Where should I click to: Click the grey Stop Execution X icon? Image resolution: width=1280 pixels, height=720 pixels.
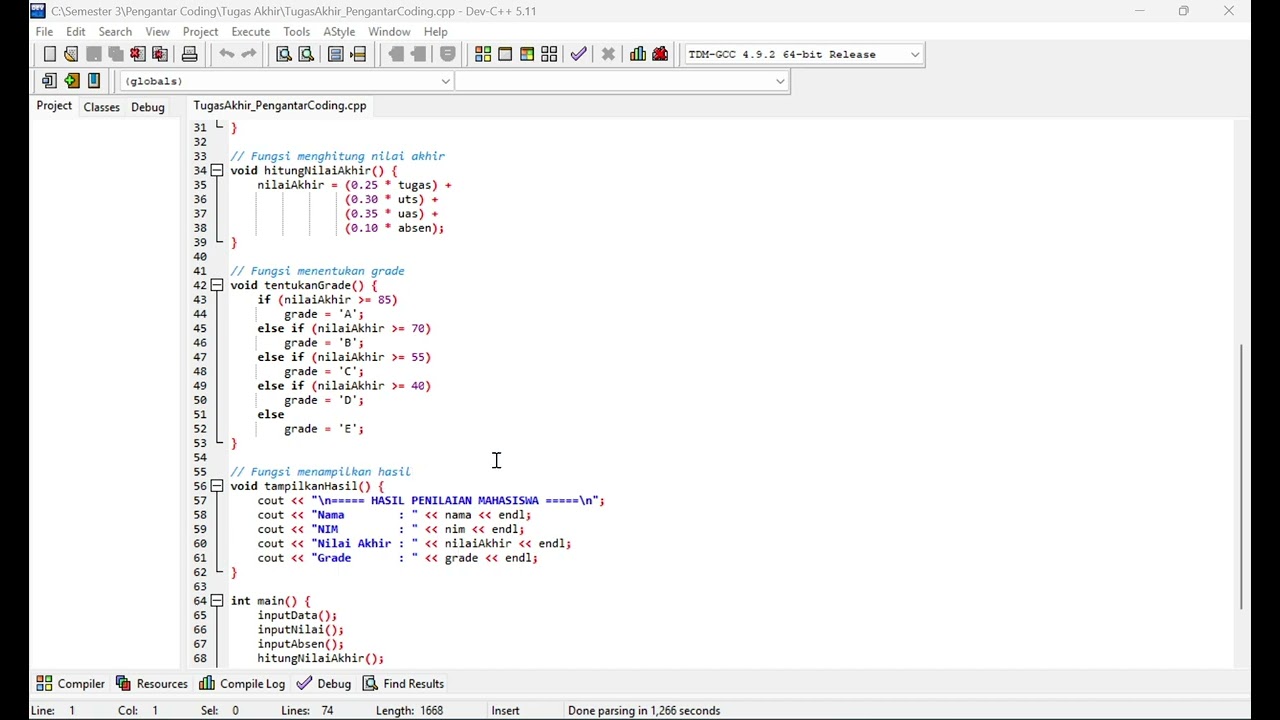tap(608, 54)
